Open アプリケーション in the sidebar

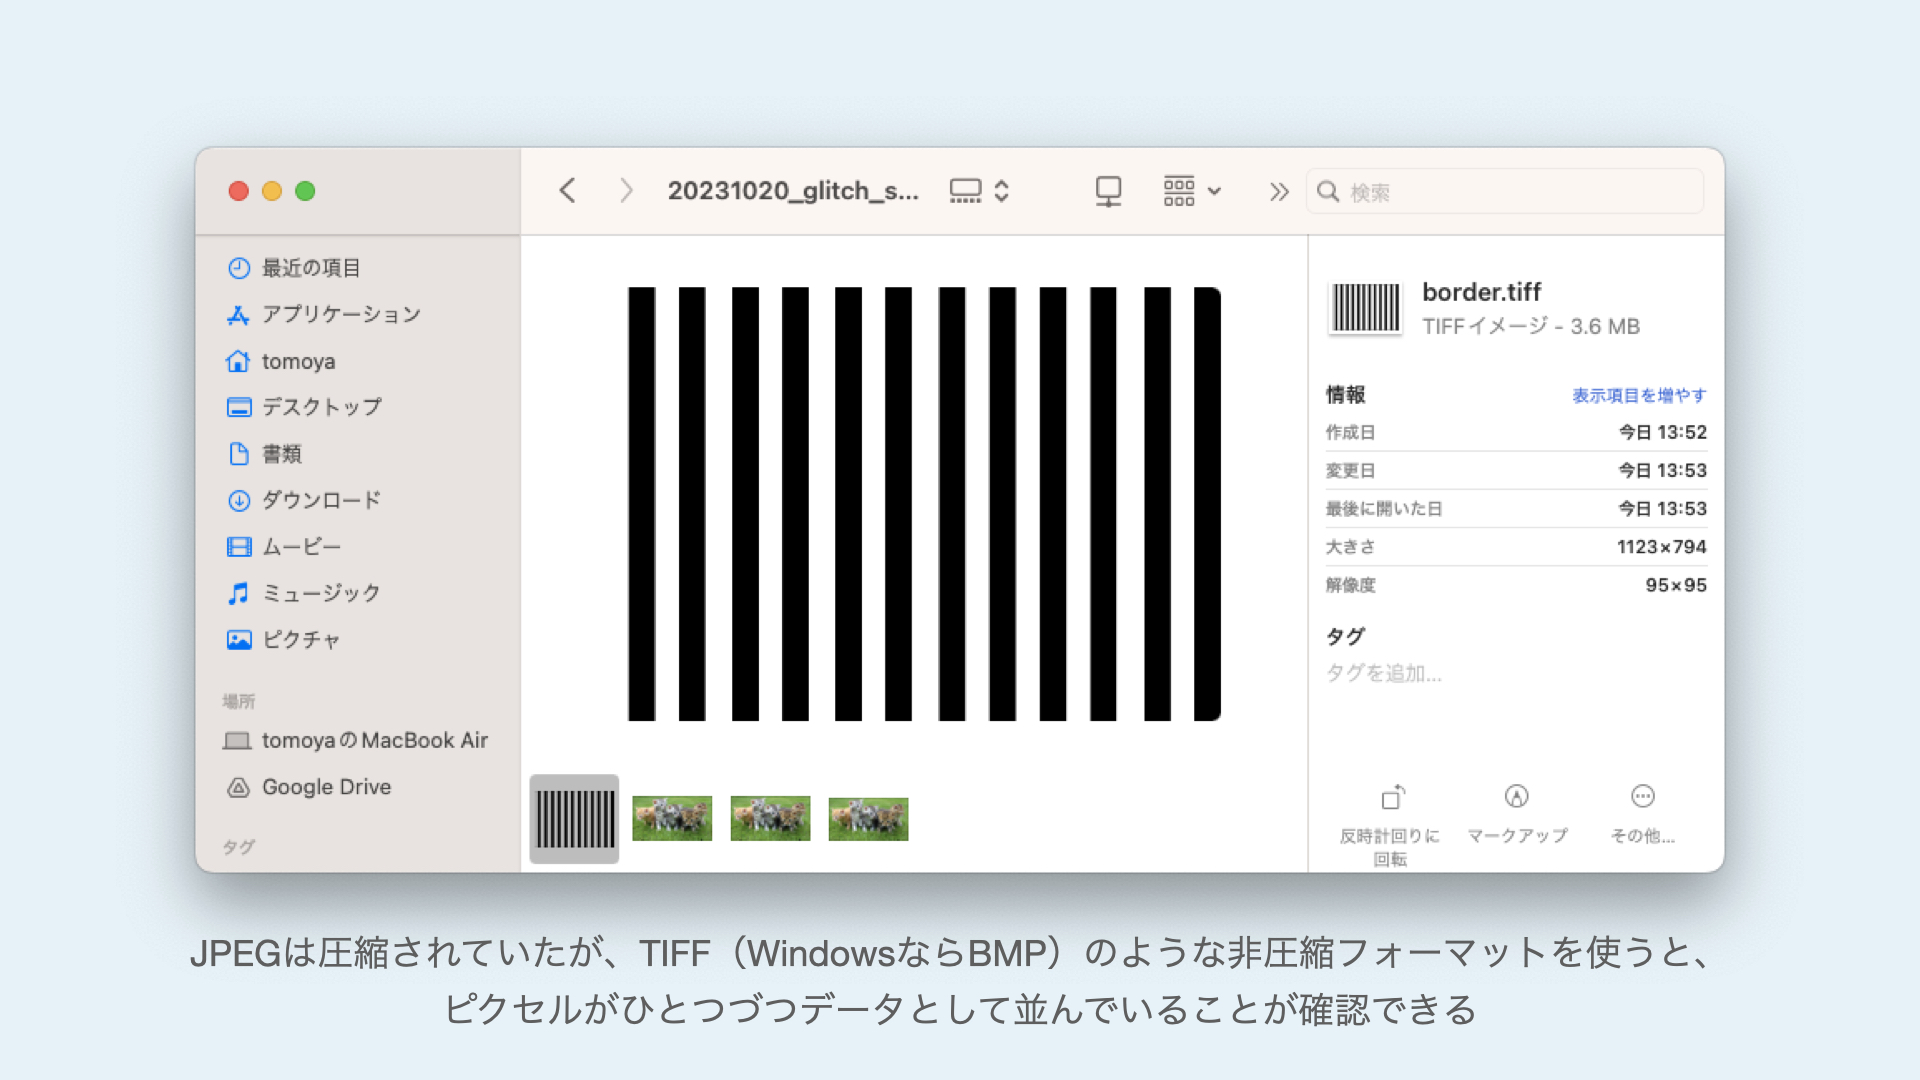pos(340,315)
